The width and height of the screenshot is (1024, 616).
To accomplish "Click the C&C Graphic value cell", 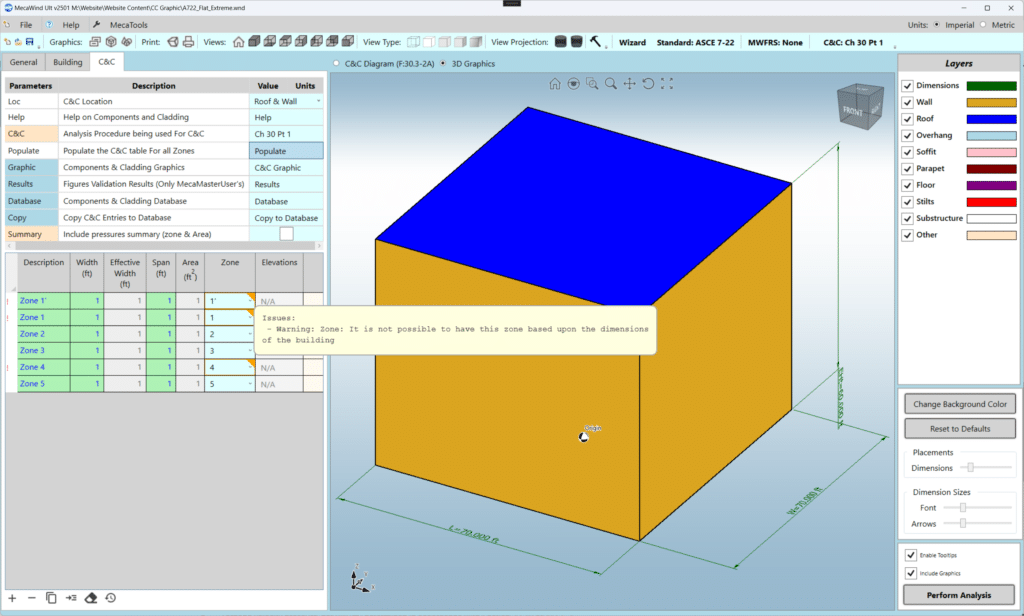I will [286, 168].
